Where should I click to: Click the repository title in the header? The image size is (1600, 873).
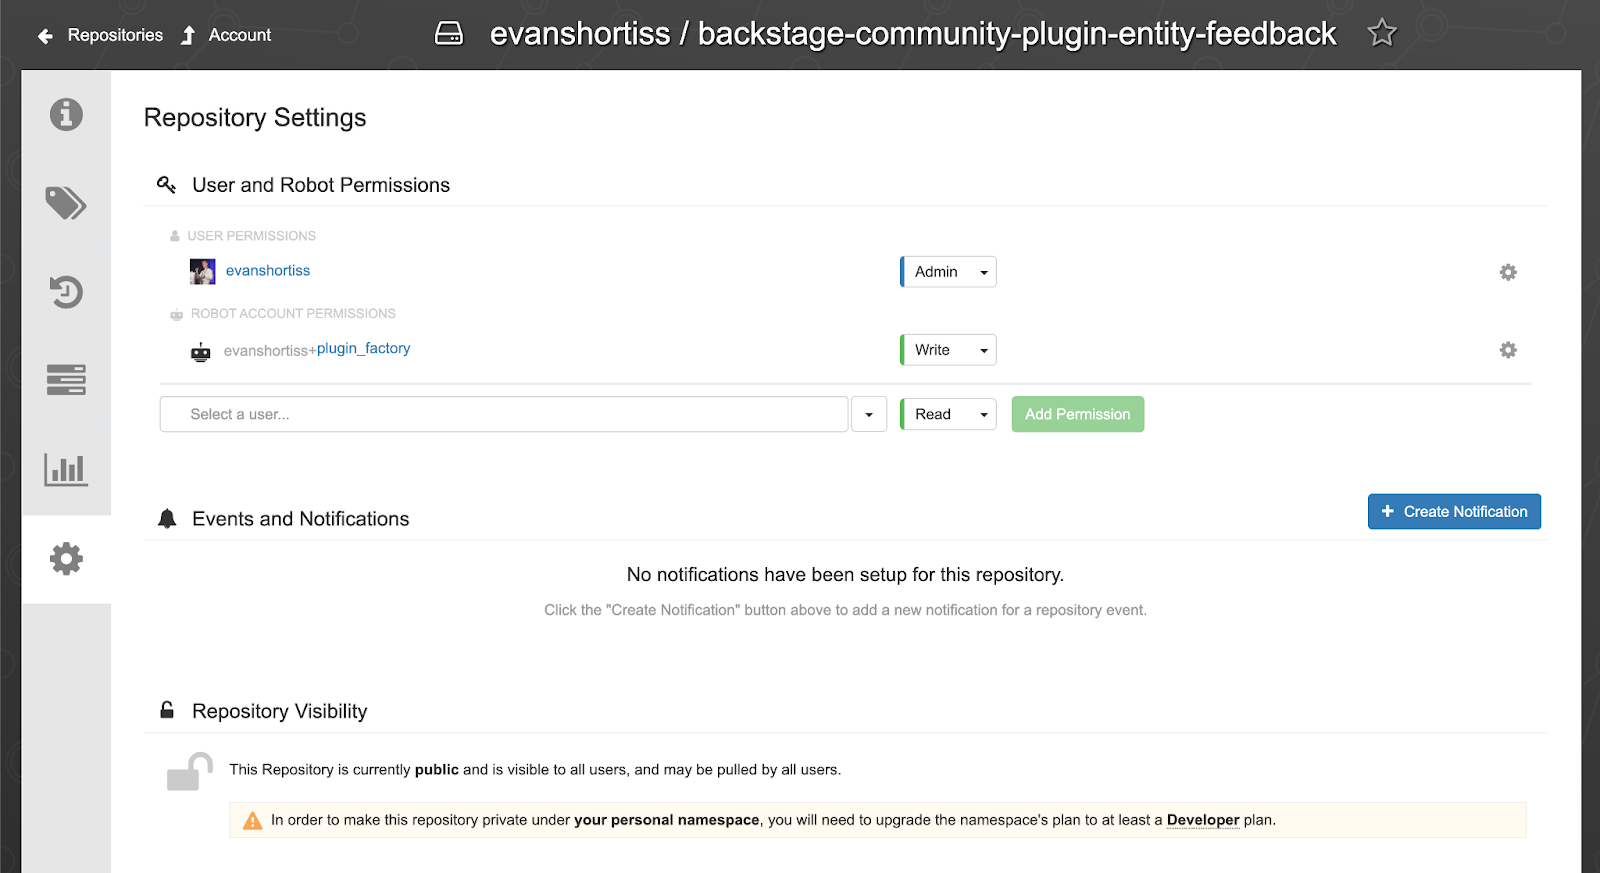pos(913,34)
